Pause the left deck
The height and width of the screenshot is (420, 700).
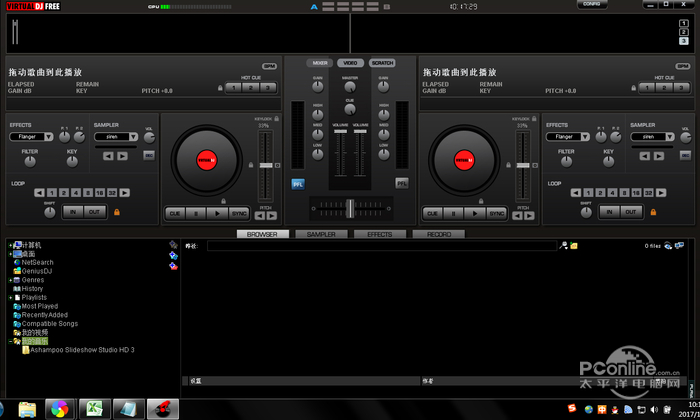tap(196, 213)
